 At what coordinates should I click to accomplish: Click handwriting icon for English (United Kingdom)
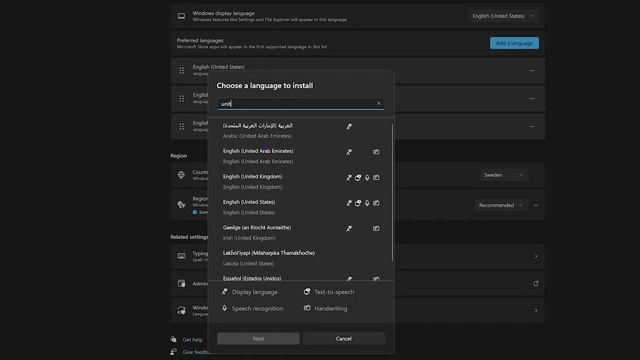[376, 178]
